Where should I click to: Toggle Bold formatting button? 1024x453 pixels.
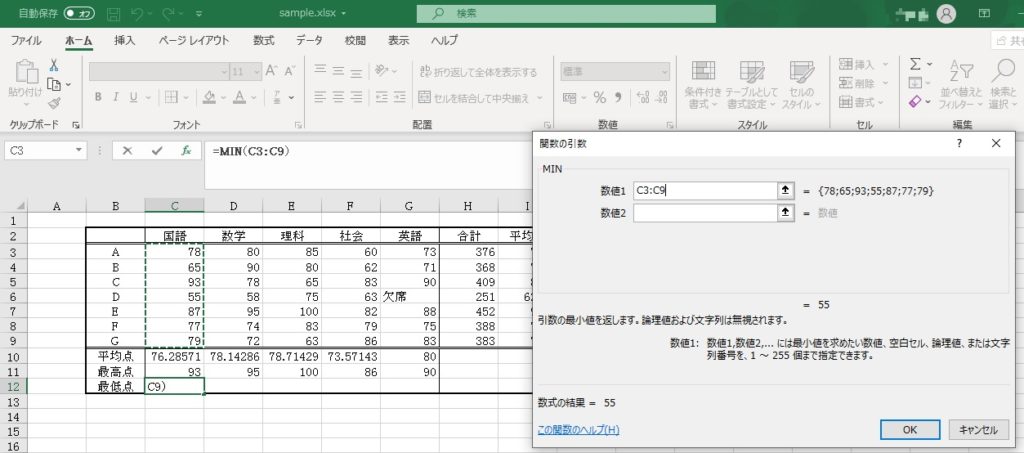point(98,97)
